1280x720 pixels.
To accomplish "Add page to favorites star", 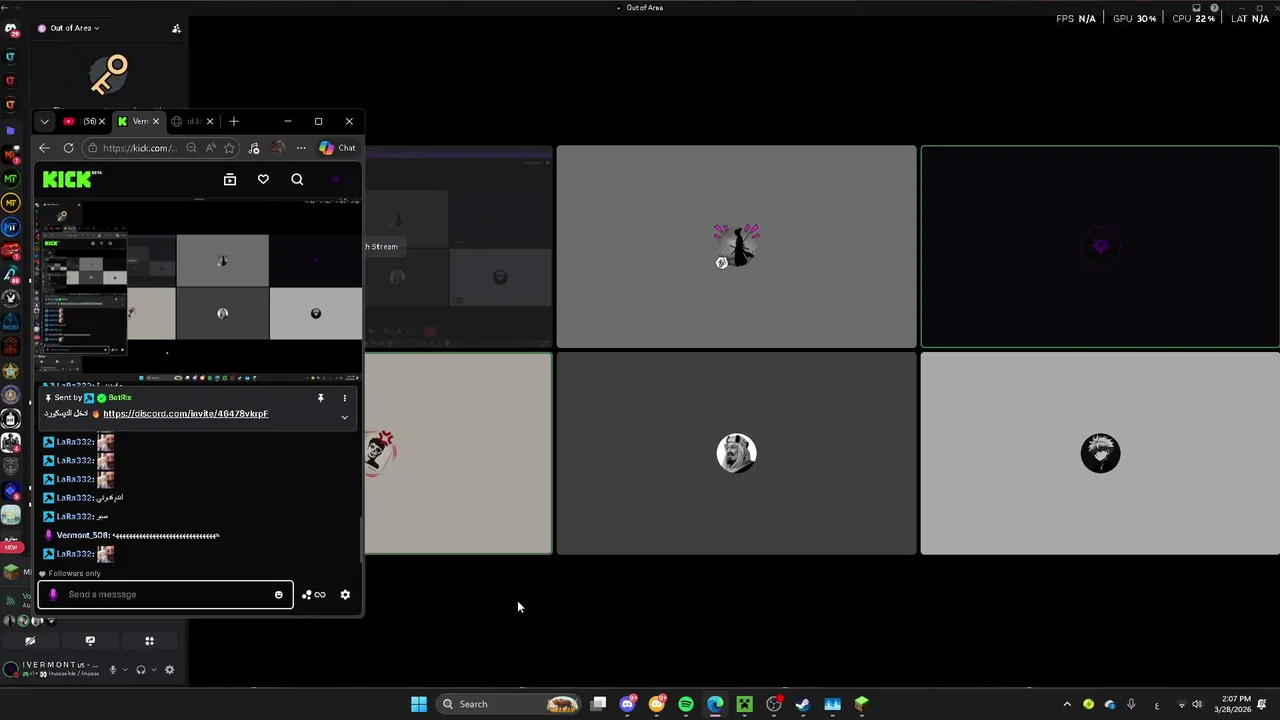I will click(x=229, y=148).
